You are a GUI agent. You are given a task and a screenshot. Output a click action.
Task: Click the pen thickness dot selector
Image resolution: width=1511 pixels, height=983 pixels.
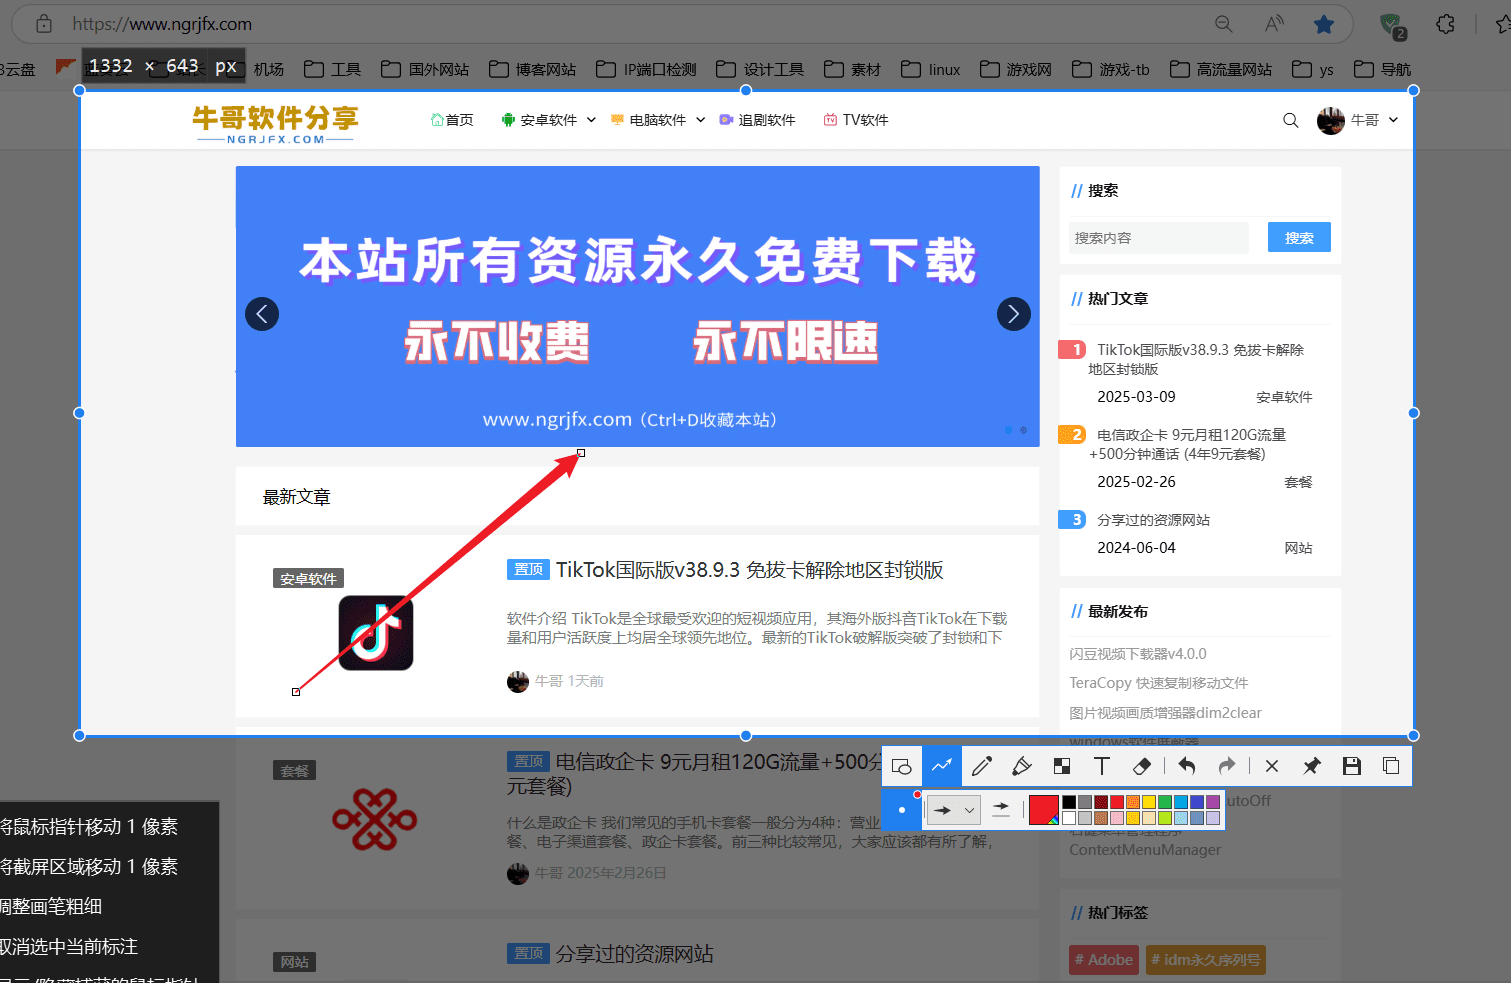(x=902, y=810)
